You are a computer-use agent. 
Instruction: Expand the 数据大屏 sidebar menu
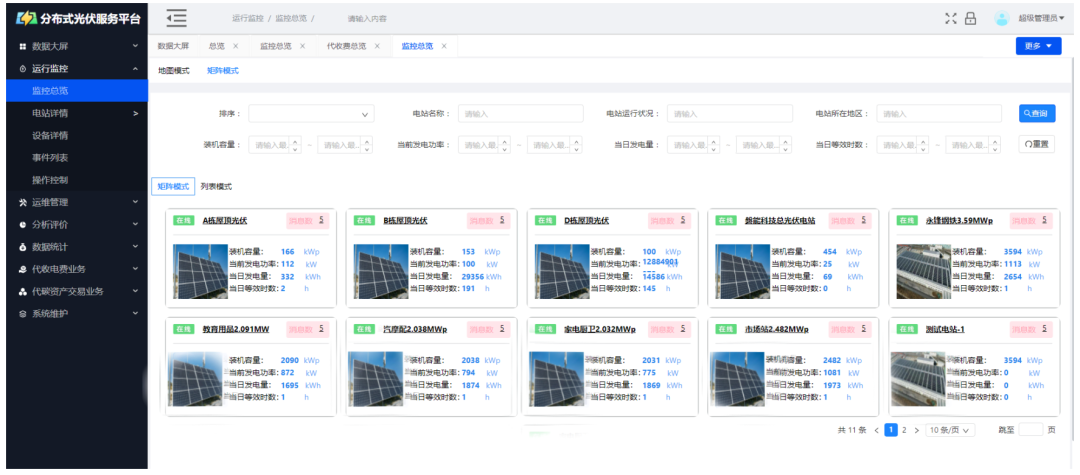tap(77, 46)
